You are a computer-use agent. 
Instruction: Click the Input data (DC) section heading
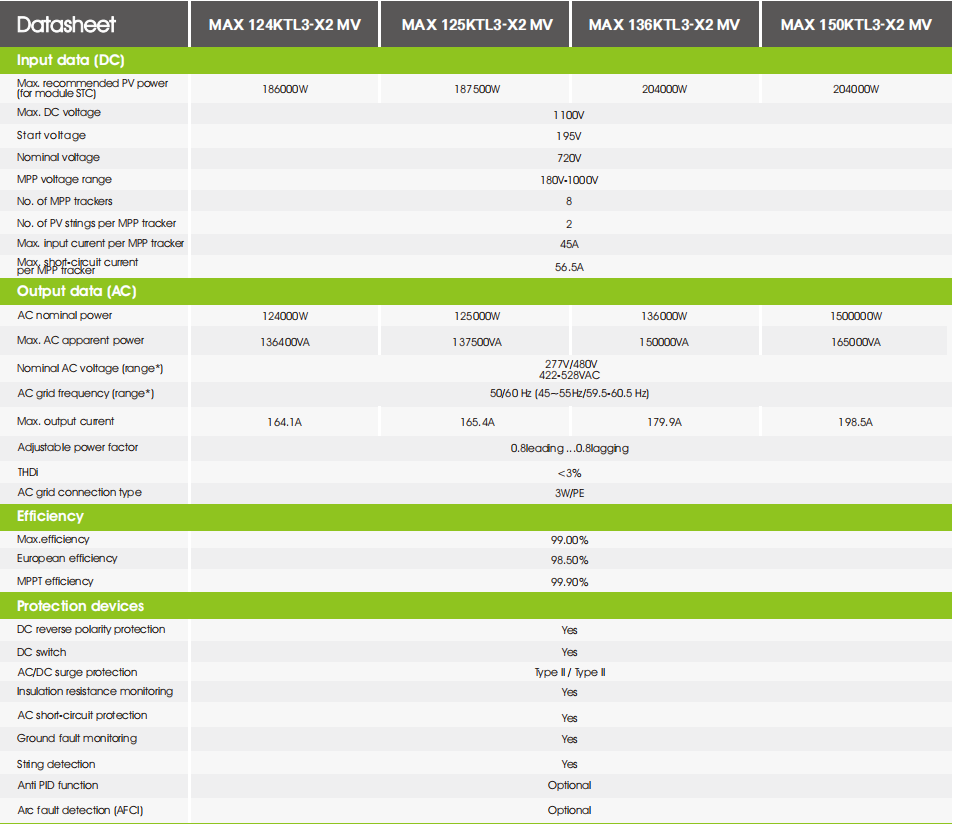pos(71,60)
